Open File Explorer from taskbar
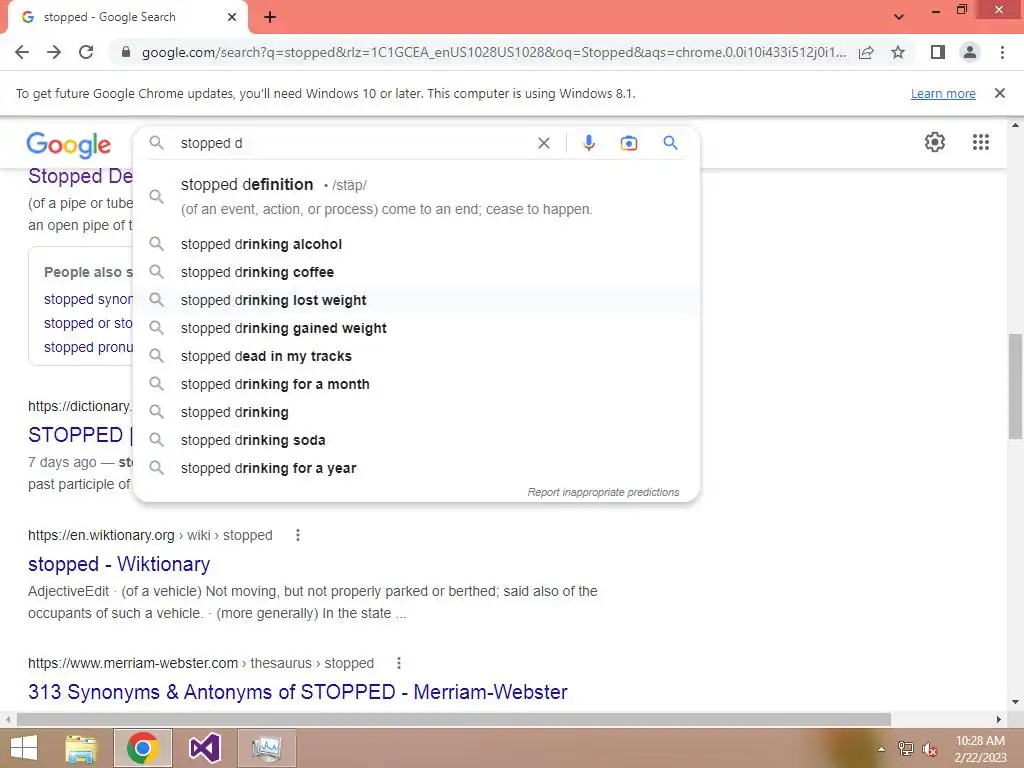 [x=81, y=748]
